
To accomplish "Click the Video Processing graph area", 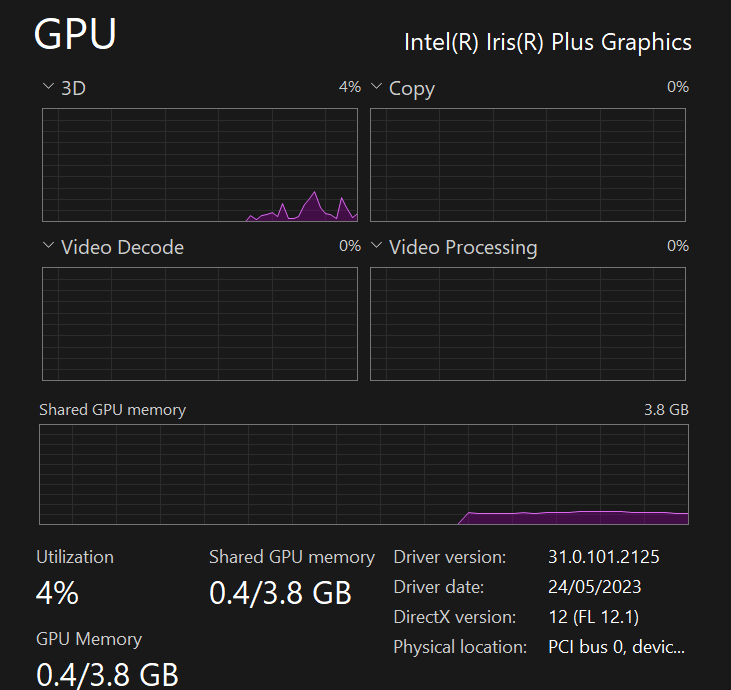I will click(528, 324).
